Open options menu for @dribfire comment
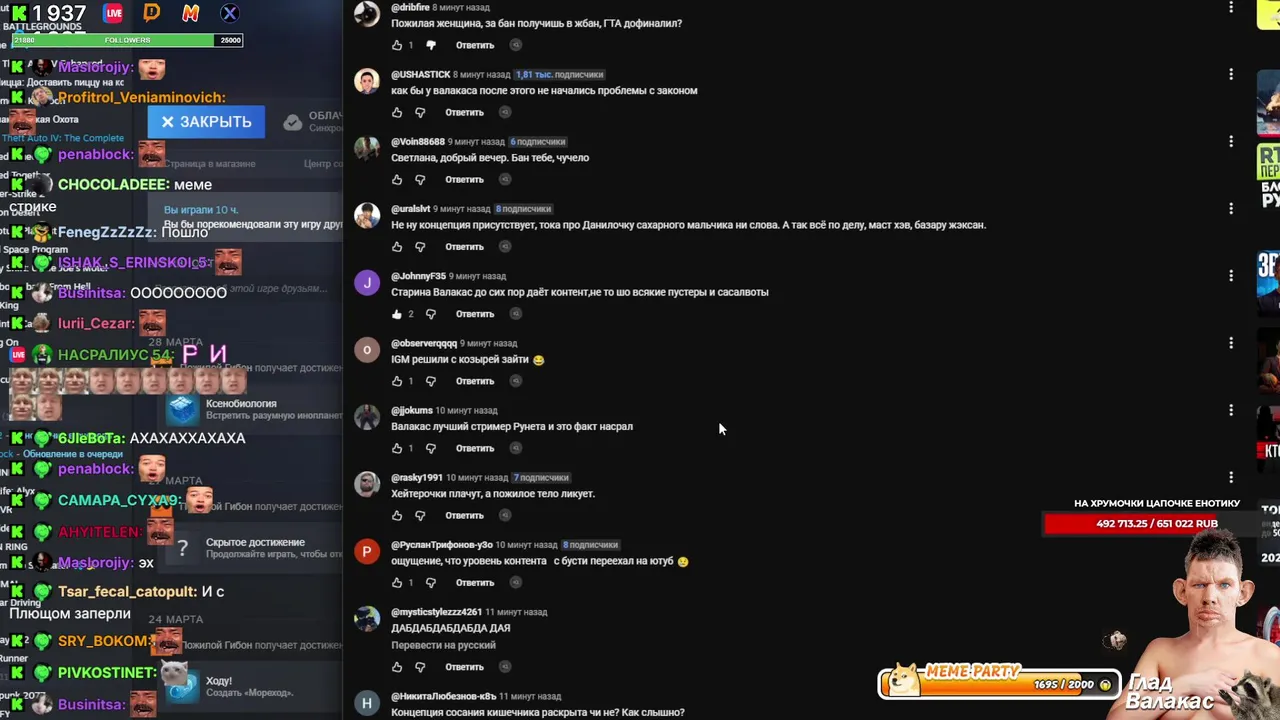This screenshot has width=1280, height=720. point(1231,7)
